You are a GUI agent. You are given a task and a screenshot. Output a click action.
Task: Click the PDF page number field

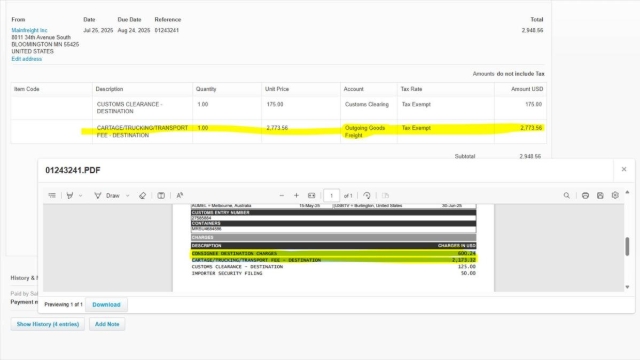coord(331,196)
